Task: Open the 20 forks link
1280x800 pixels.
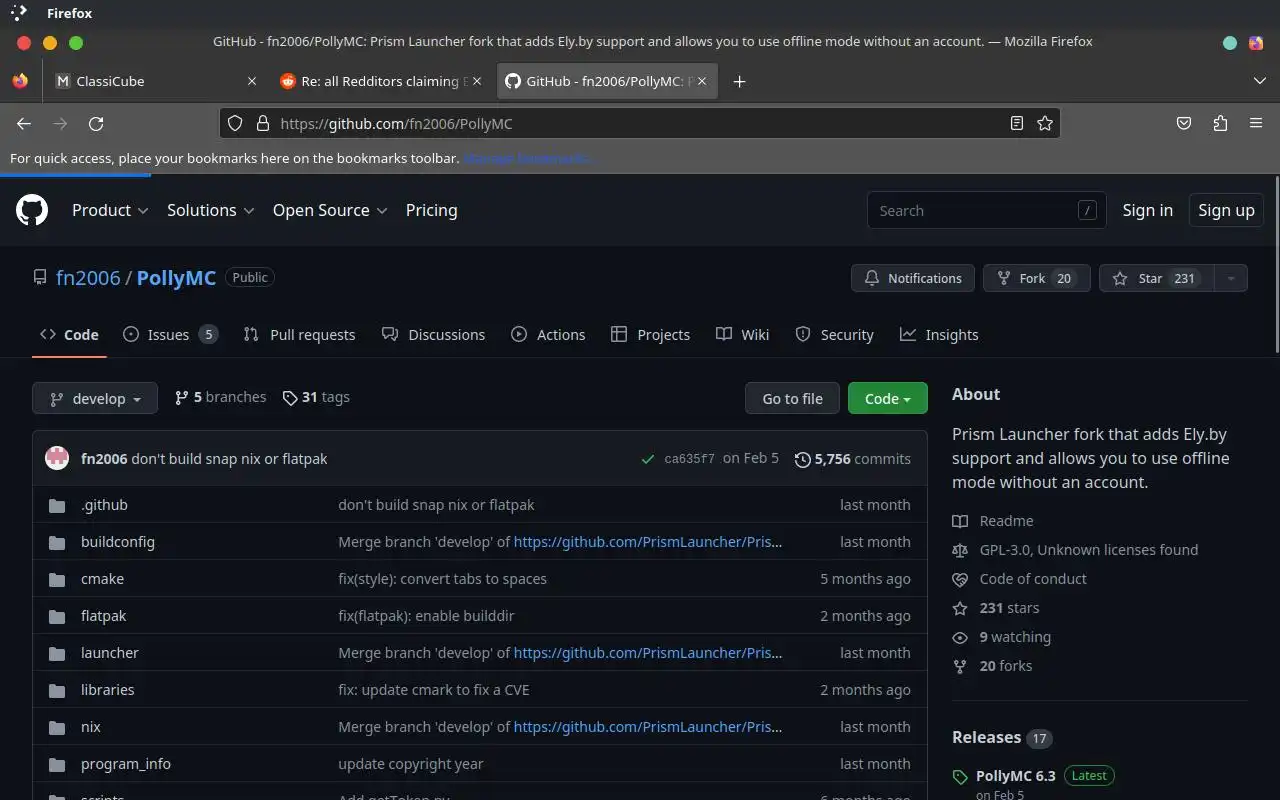Action: tap(992, 666)
